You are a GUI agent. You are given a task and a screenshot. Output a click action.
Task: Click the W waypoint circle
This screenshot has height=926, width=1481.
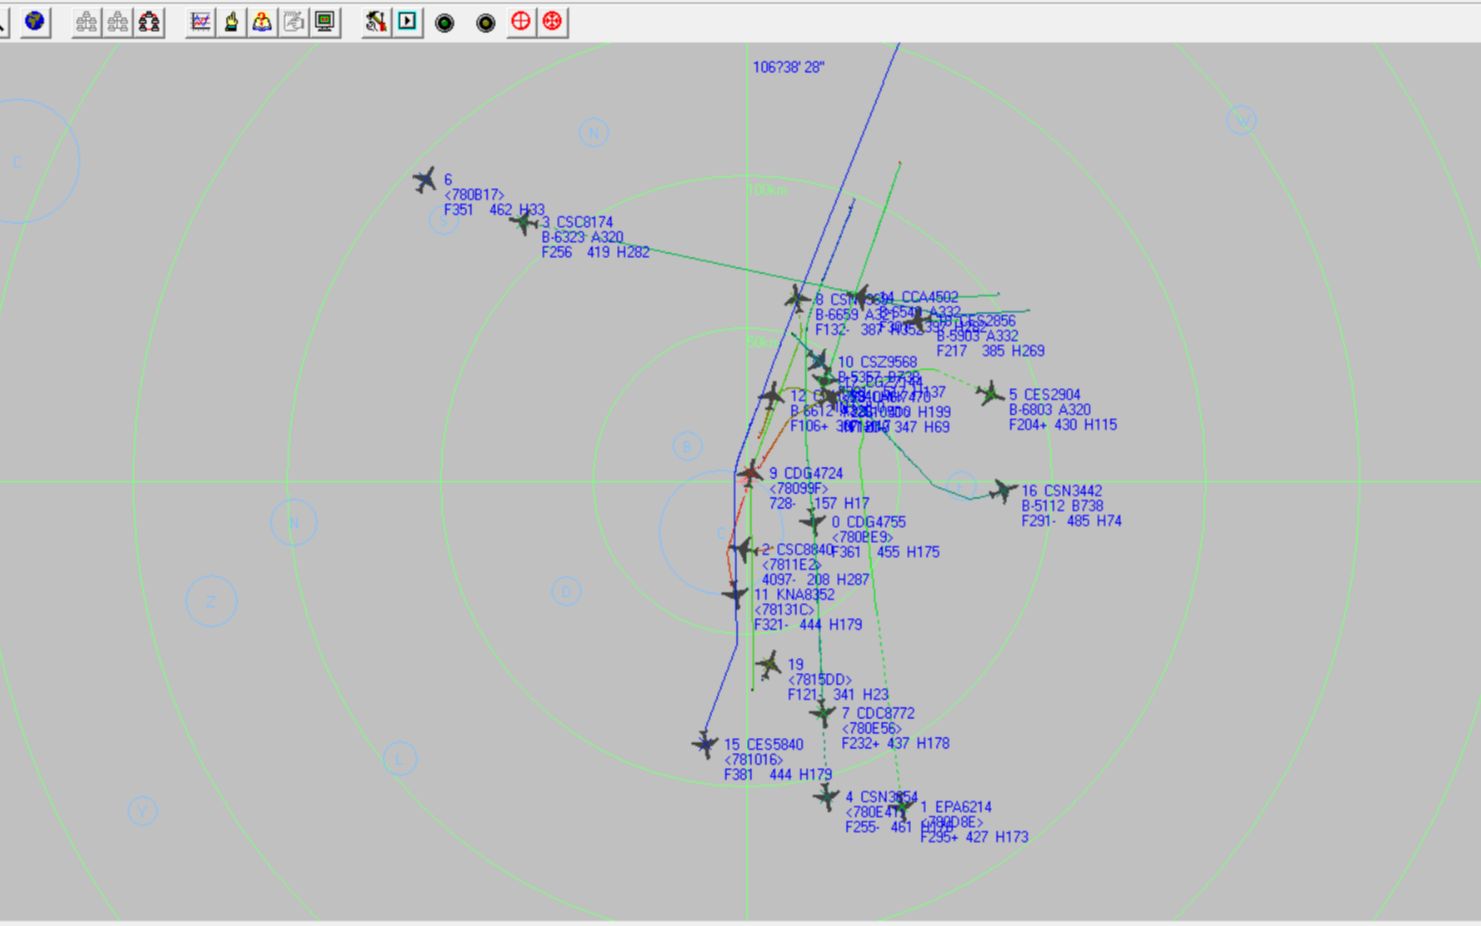(x=1242, y=120)
